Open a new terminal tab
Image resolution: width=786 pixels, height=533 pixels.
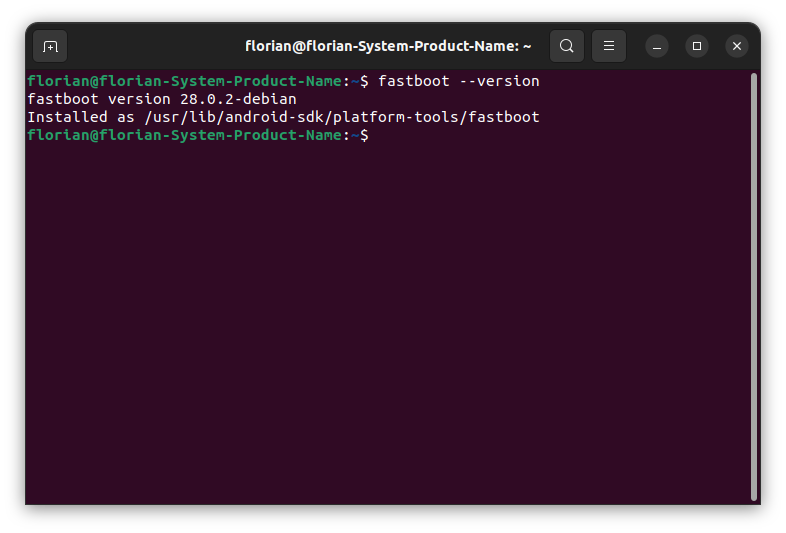[x=50, y=46]
